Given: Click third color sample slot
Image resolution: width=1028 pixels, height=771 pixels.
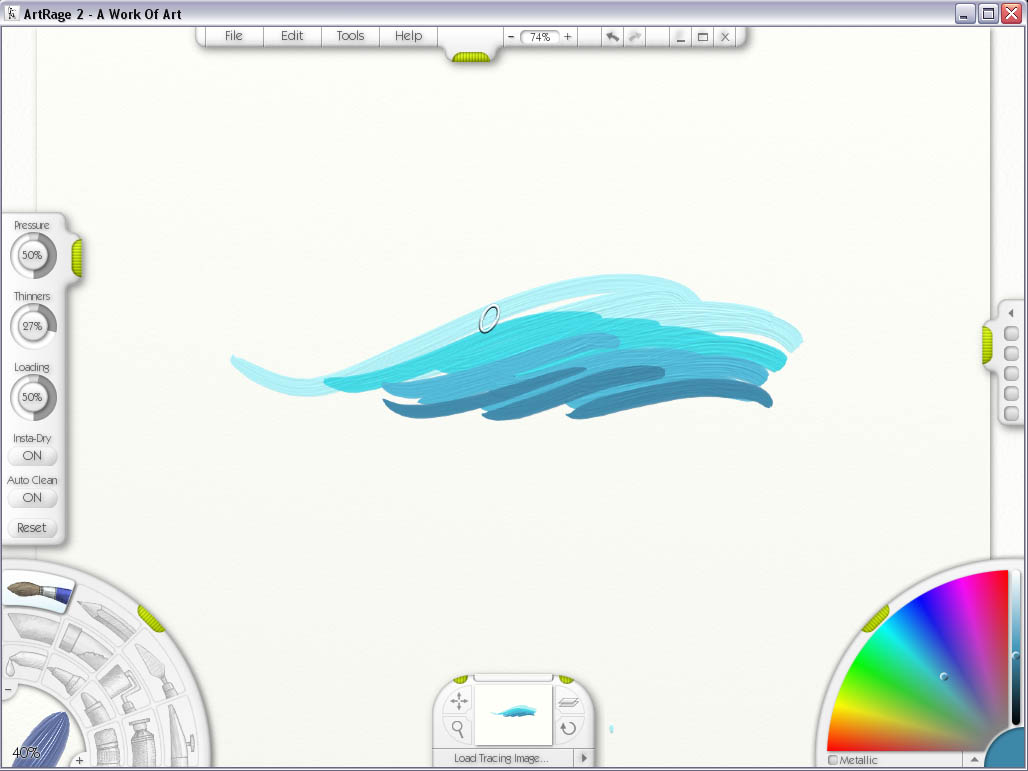Looking at the screenshot, I should [1012, 373].
